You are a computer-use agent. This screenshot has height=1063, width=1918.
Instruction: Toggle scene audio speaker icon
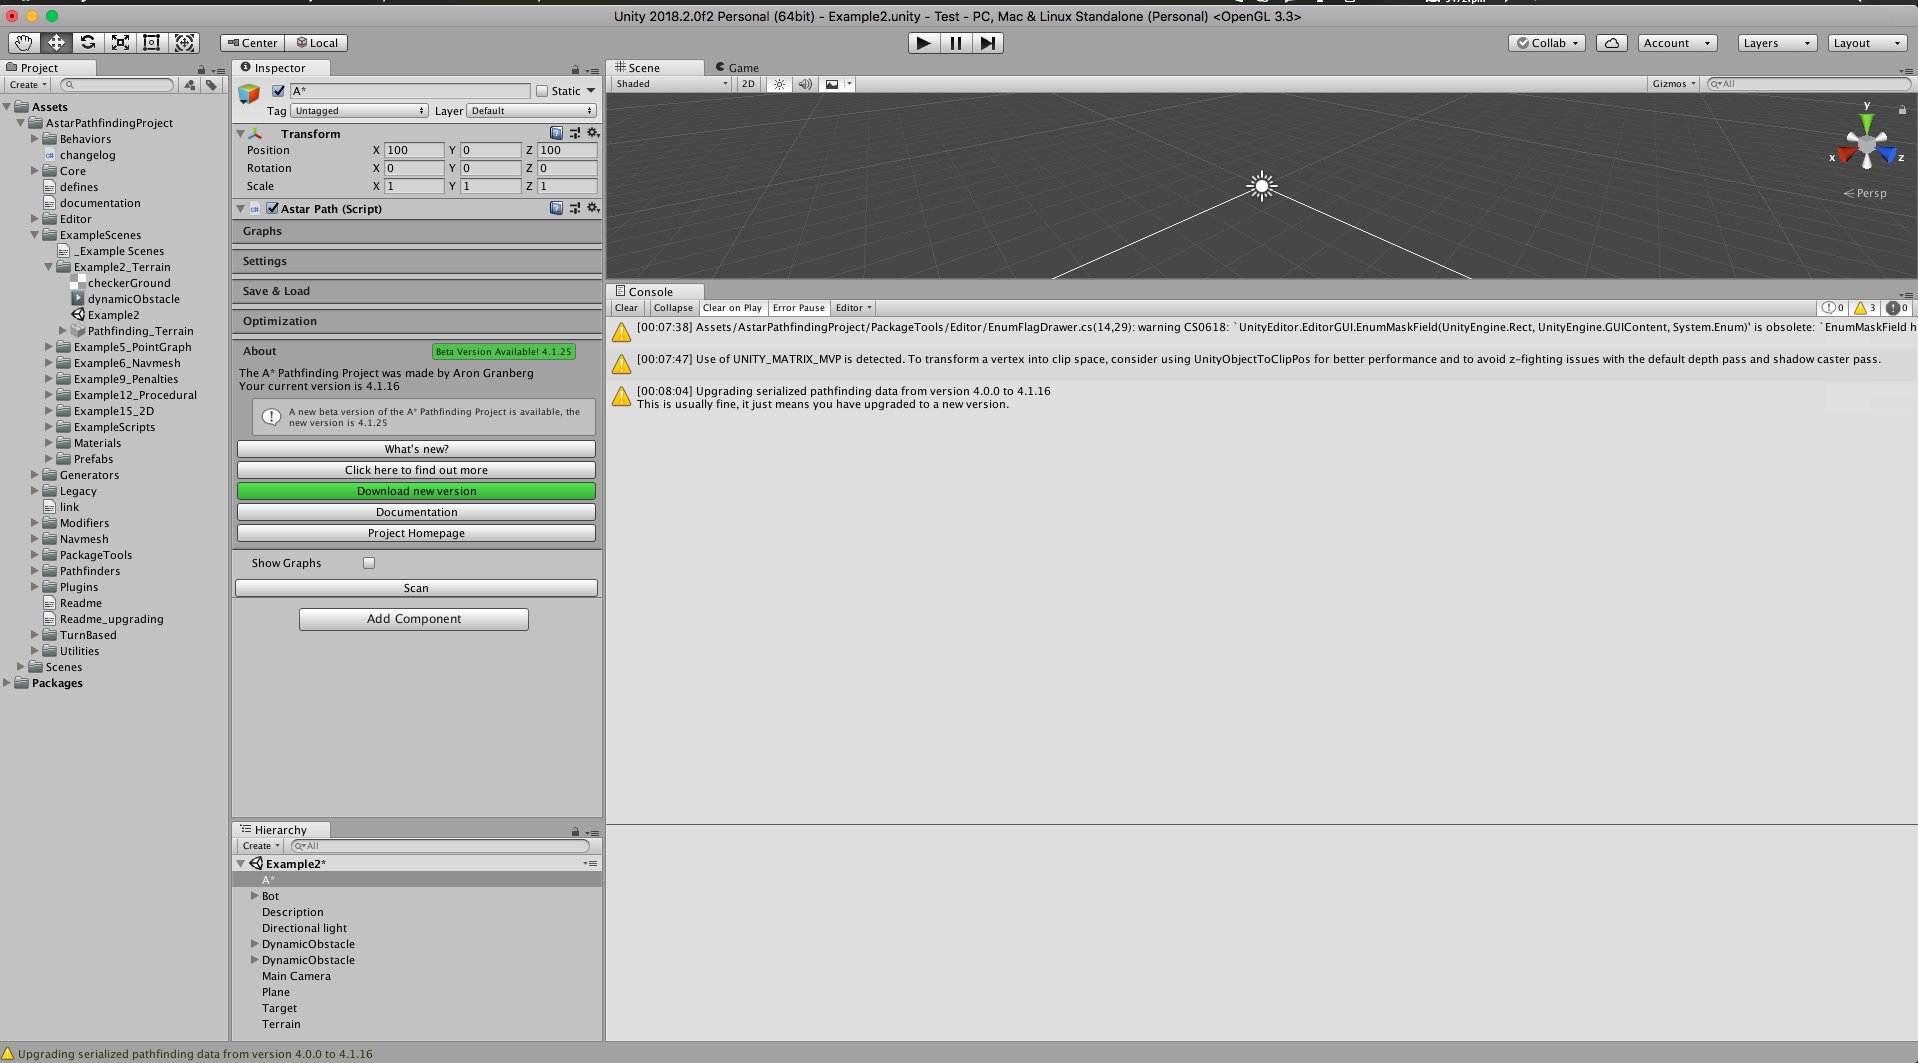pos(805,84)
